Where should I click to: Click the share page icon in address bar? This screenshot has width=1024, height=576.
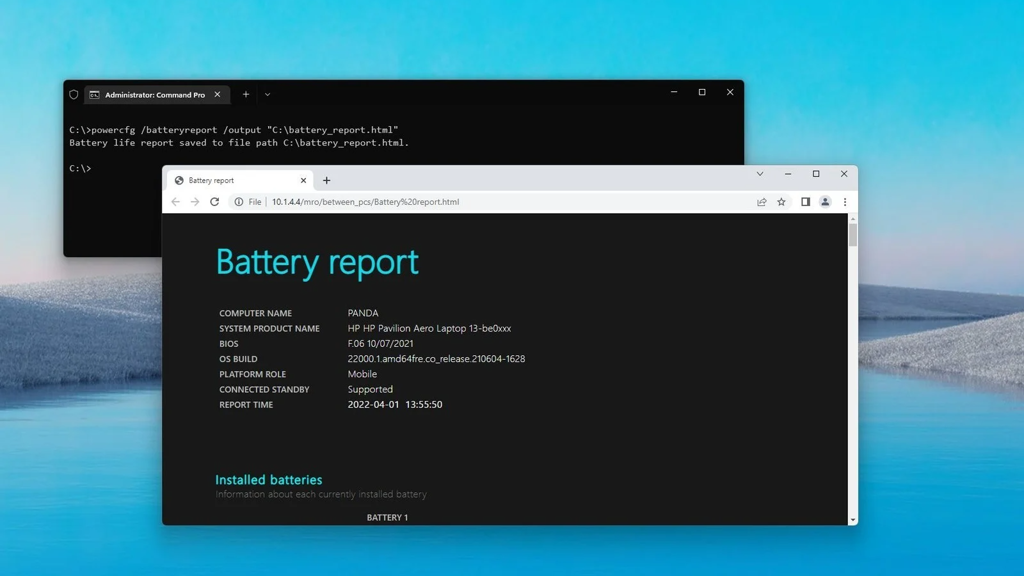click(x=761, y=202)
